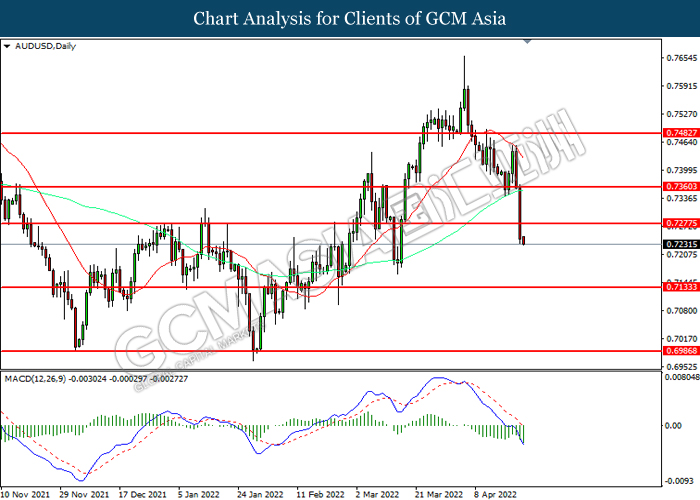Viewport: 700px width, 500px height.
Task: Click the AUDUSD,Daily chart title
Action: [x=45, y=46]
